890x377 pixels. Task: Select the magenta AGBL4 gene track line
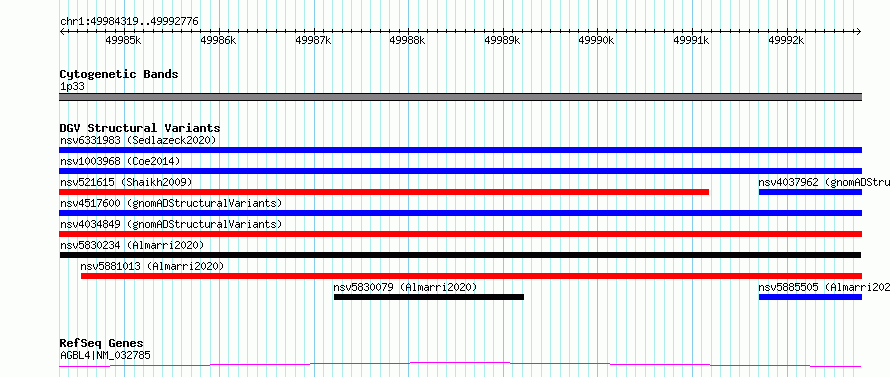(x=460, y=364)
